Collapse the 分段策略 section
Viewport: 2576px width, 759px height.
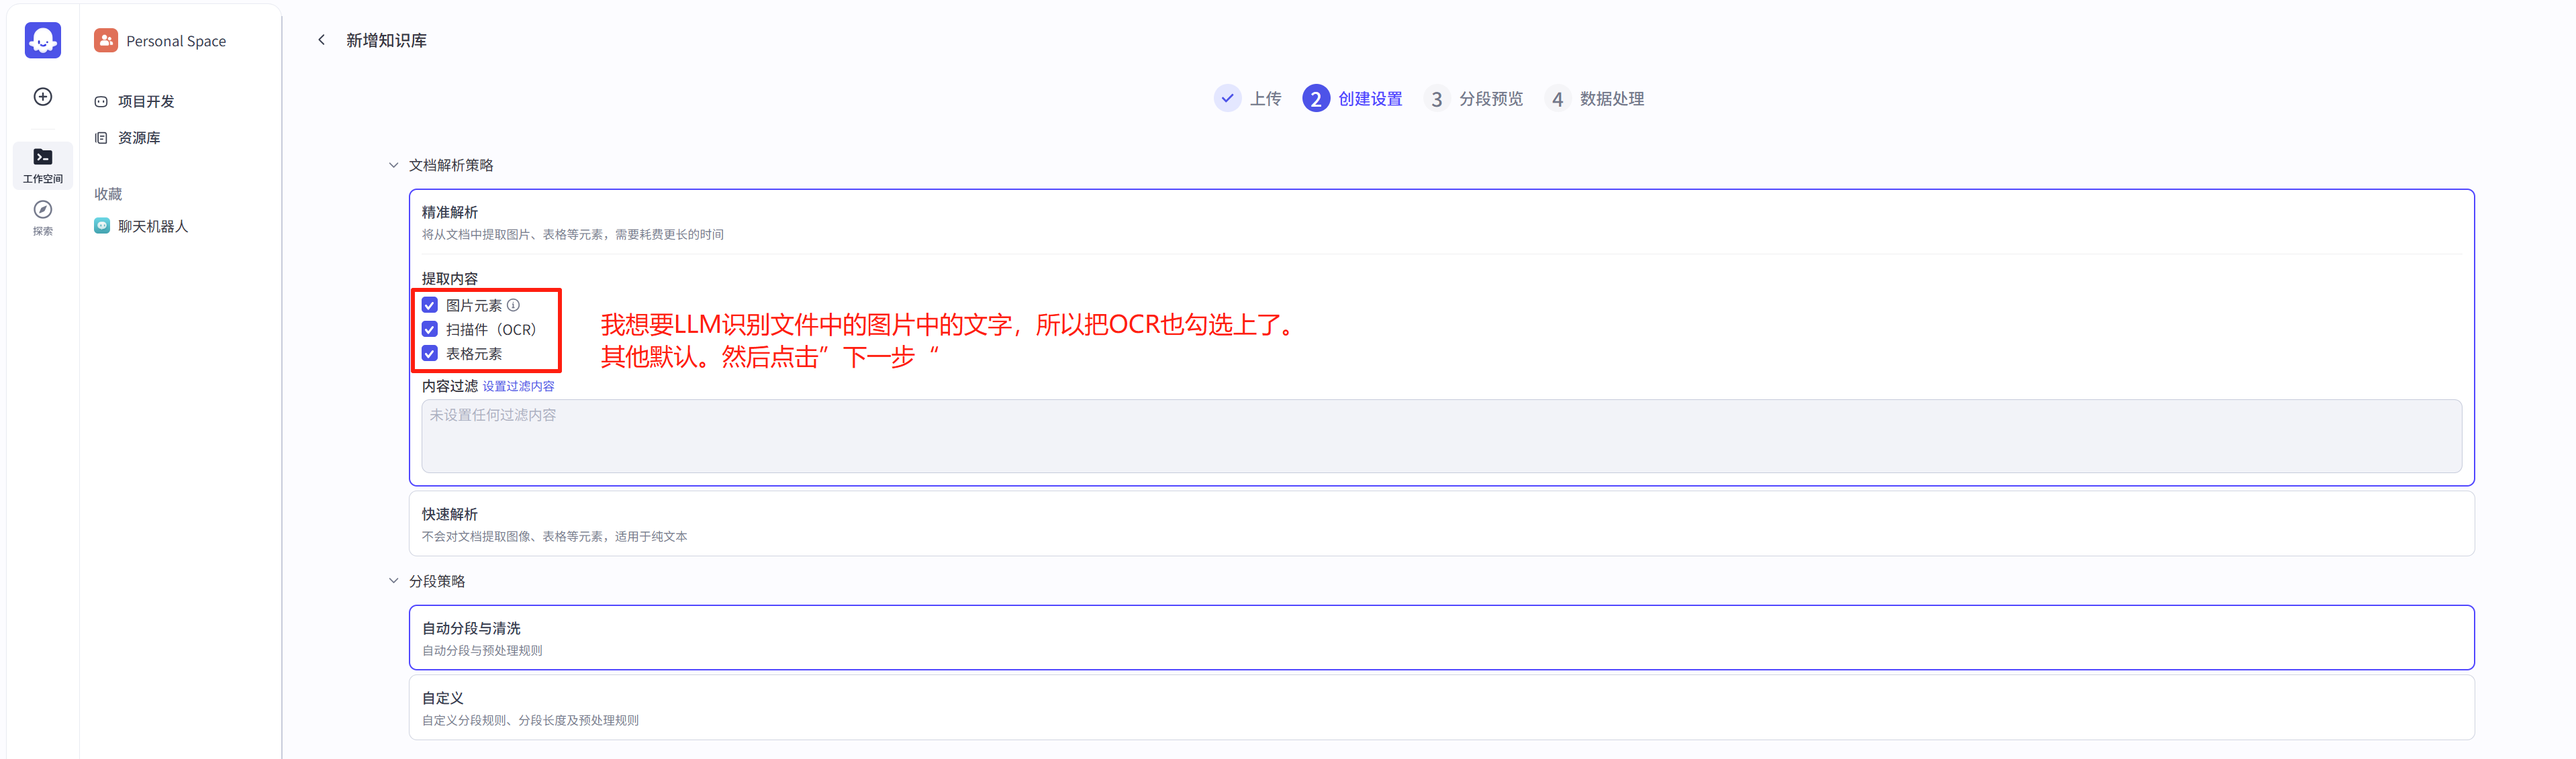[x=393, y=581]
